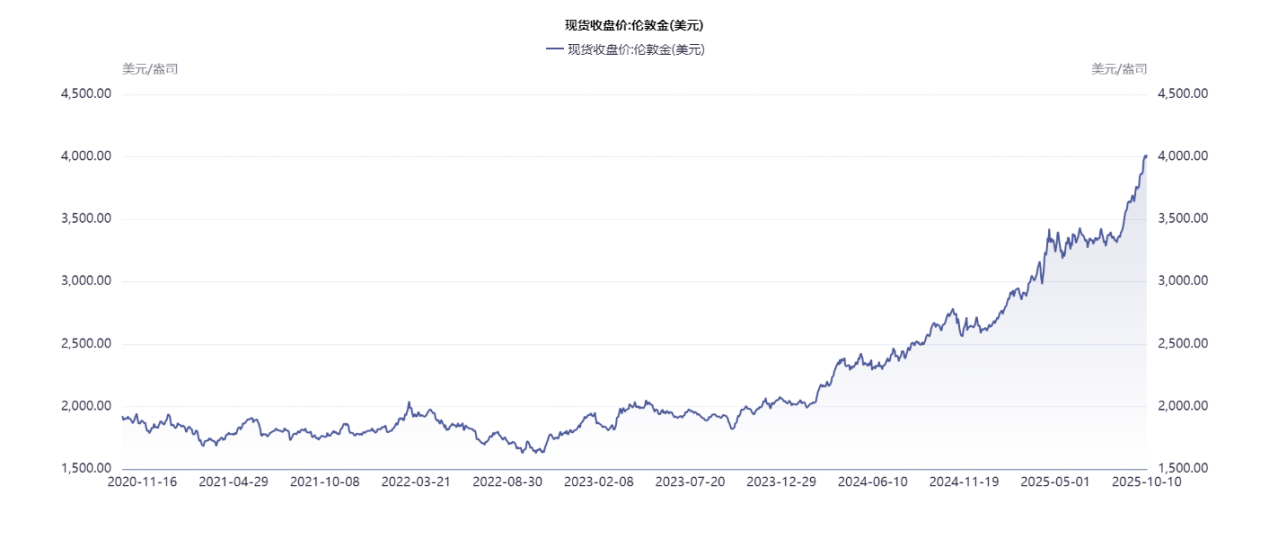Screen dimensions: 1269x539
Task: Click the 2022-08-30 x-axis date
Action: click(x=507, y=481)
